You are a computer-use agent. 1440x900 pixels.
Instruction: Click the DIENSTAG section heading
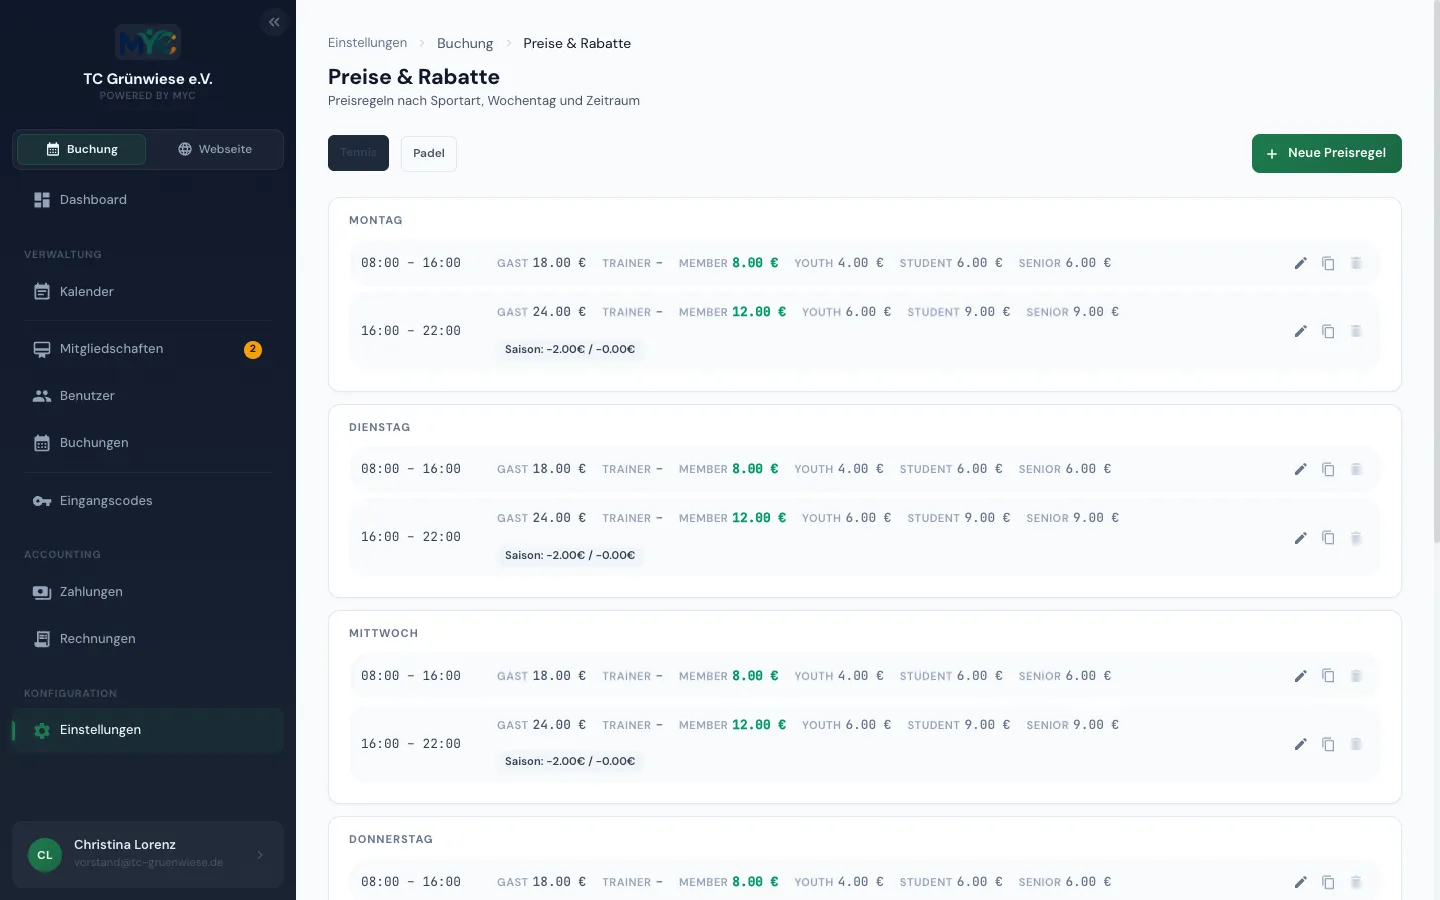[380, 427]
